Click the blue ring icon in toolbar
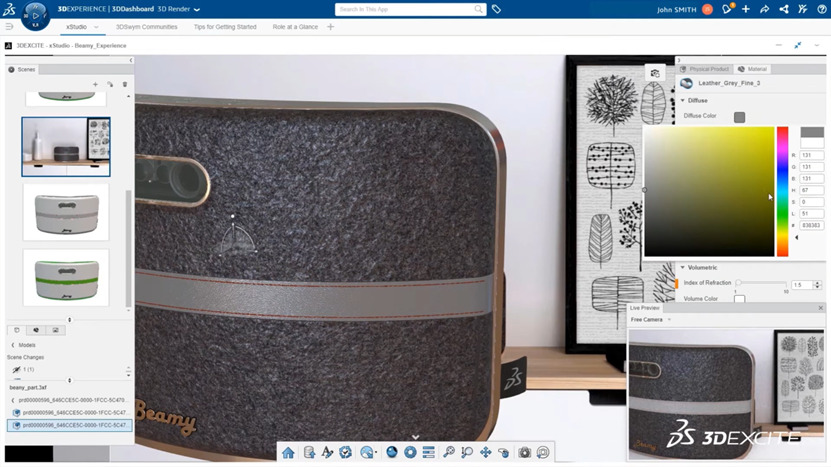831x467 pixels. (x=410, y=452)
